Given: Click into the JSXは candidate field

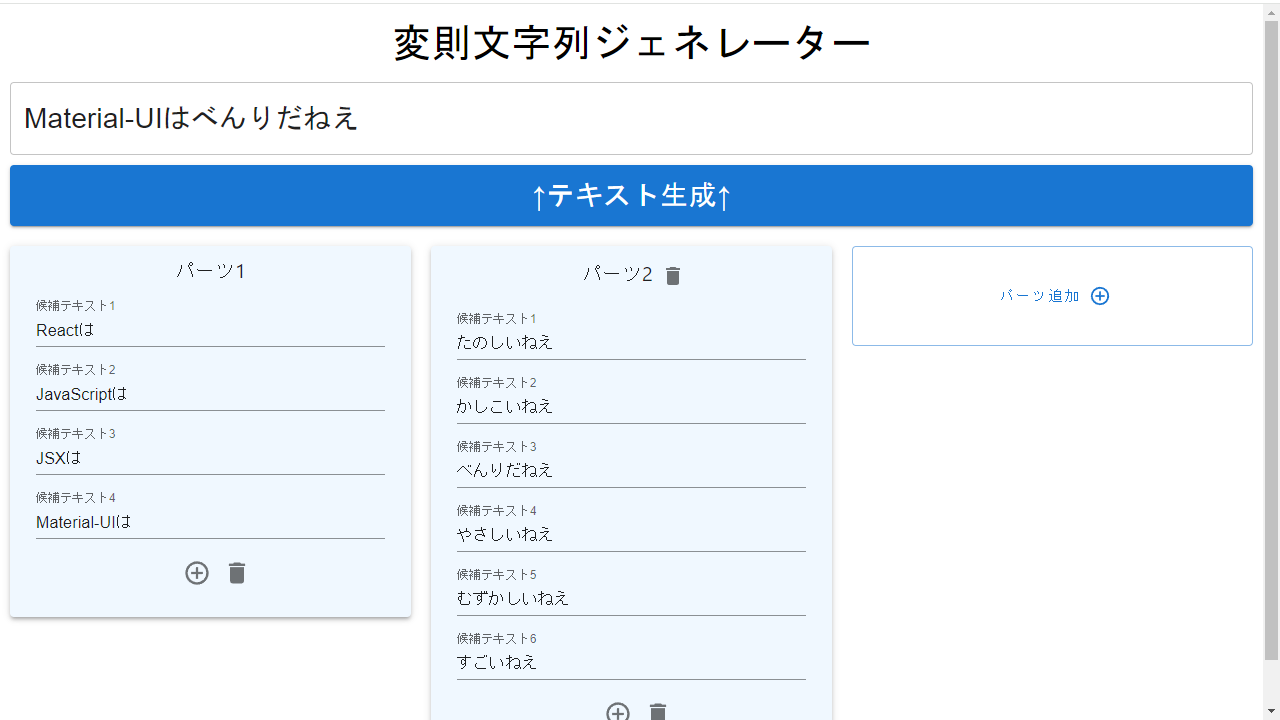Looking at the screenshot, I should (210, 458).
